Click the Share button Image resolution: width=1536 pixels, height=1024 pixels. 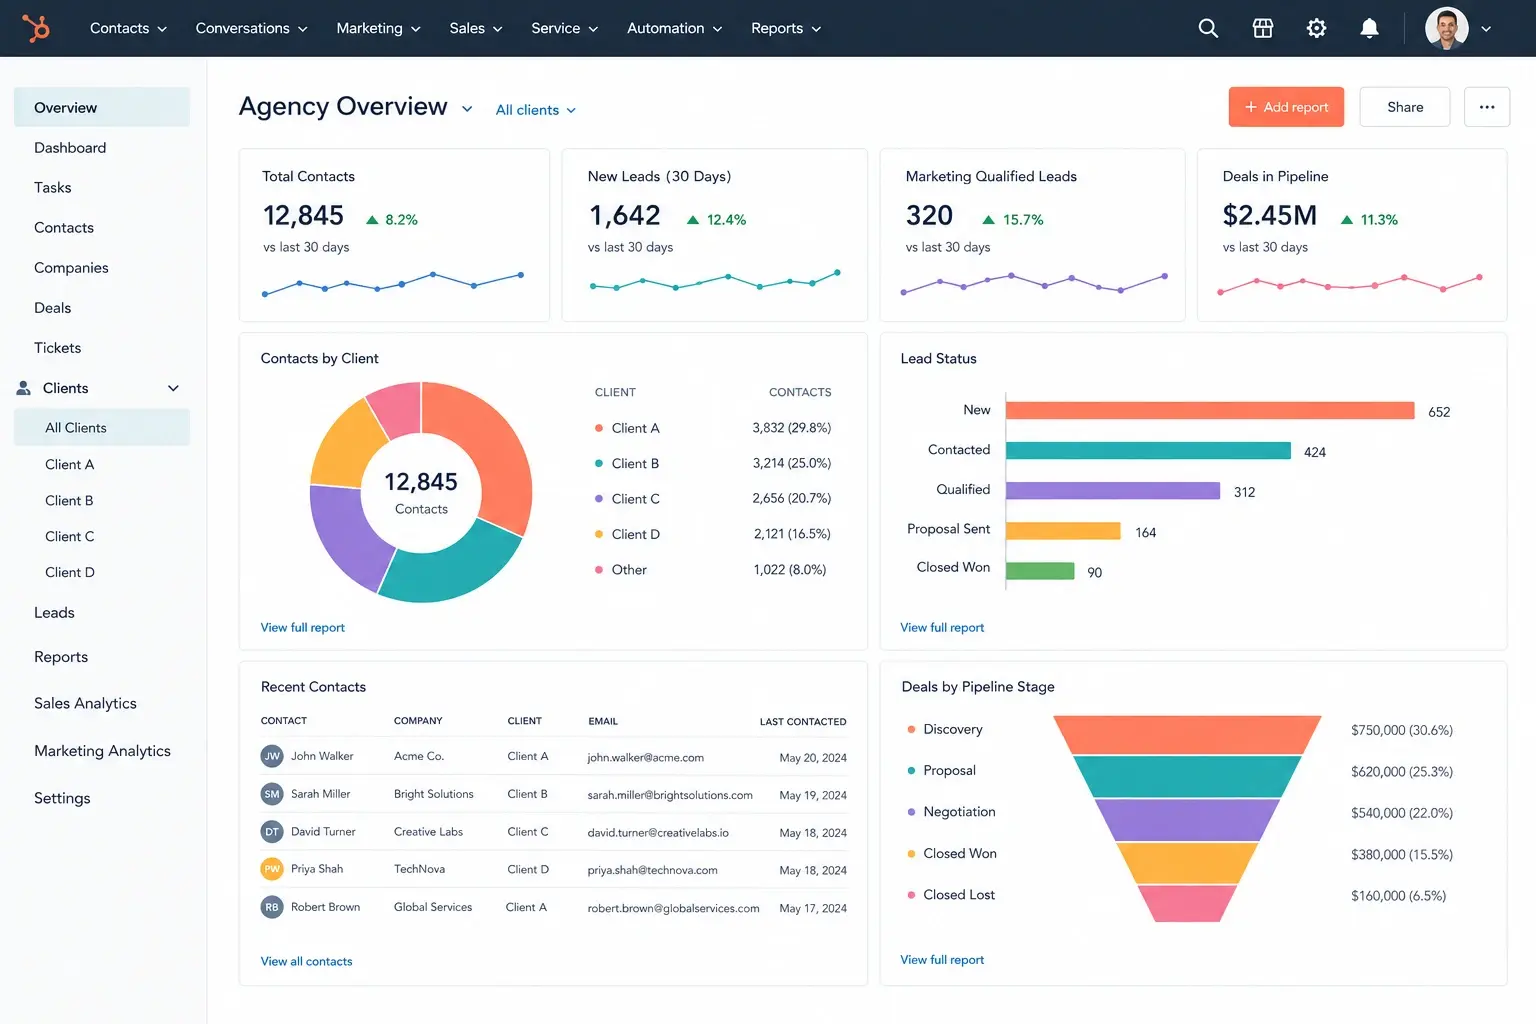click(1405, 107)
